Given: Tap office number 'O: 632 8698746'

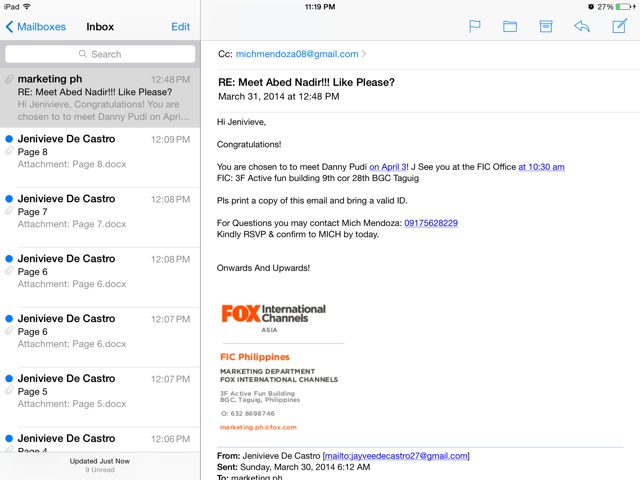Looking at the screenshot, I should (x=248, y=413).
